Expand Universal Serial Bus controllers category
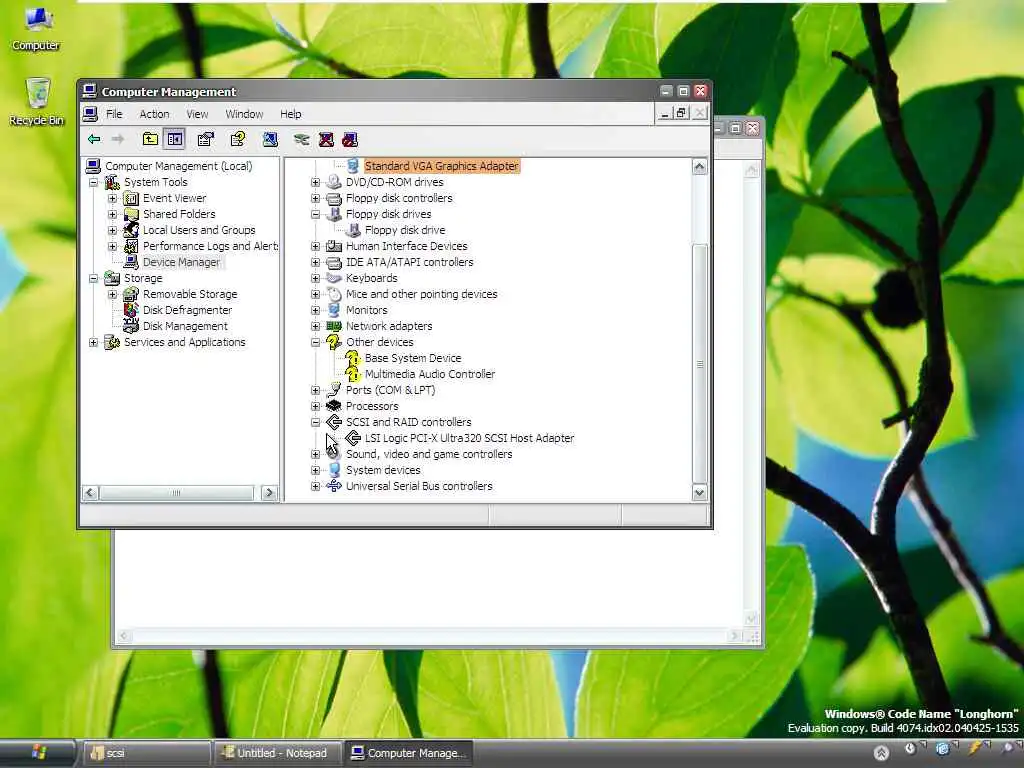 [315, 486]
